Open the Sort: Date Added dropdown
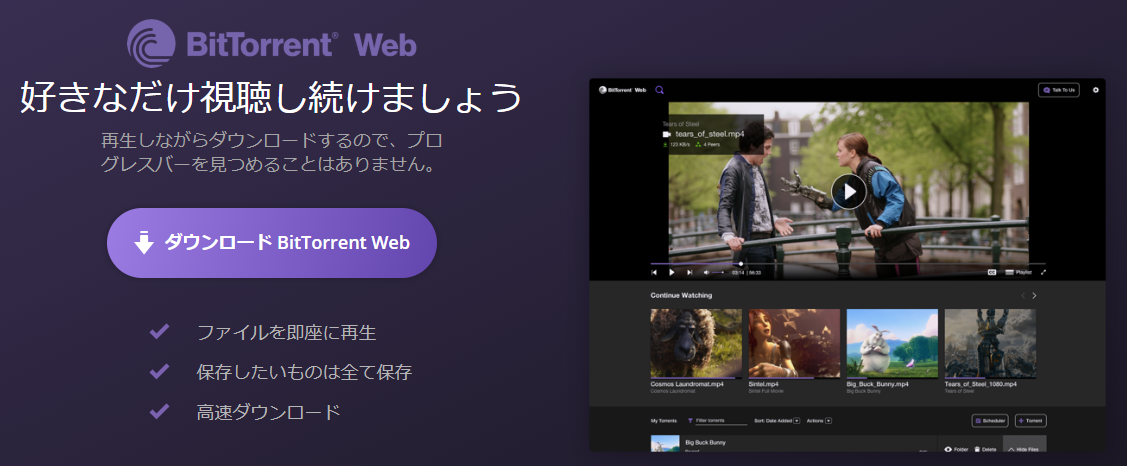Image resolution: width=1127 pixels, height=466 pixels. [777, 421]
